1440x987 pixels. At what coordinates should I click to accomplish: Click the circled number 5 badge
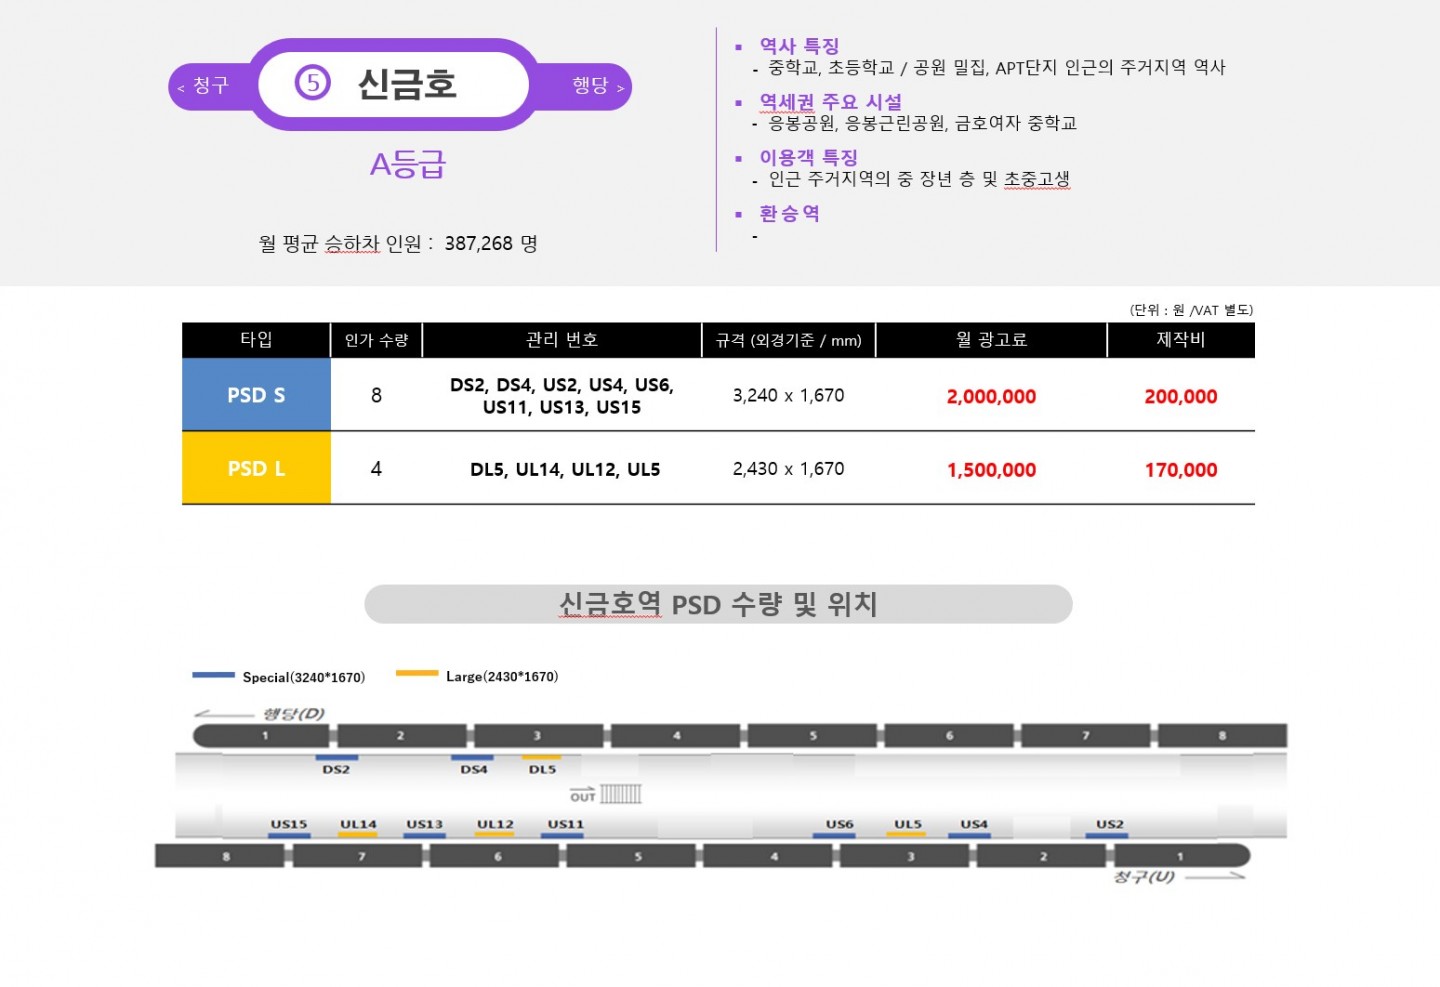click(x=313, y=83)
